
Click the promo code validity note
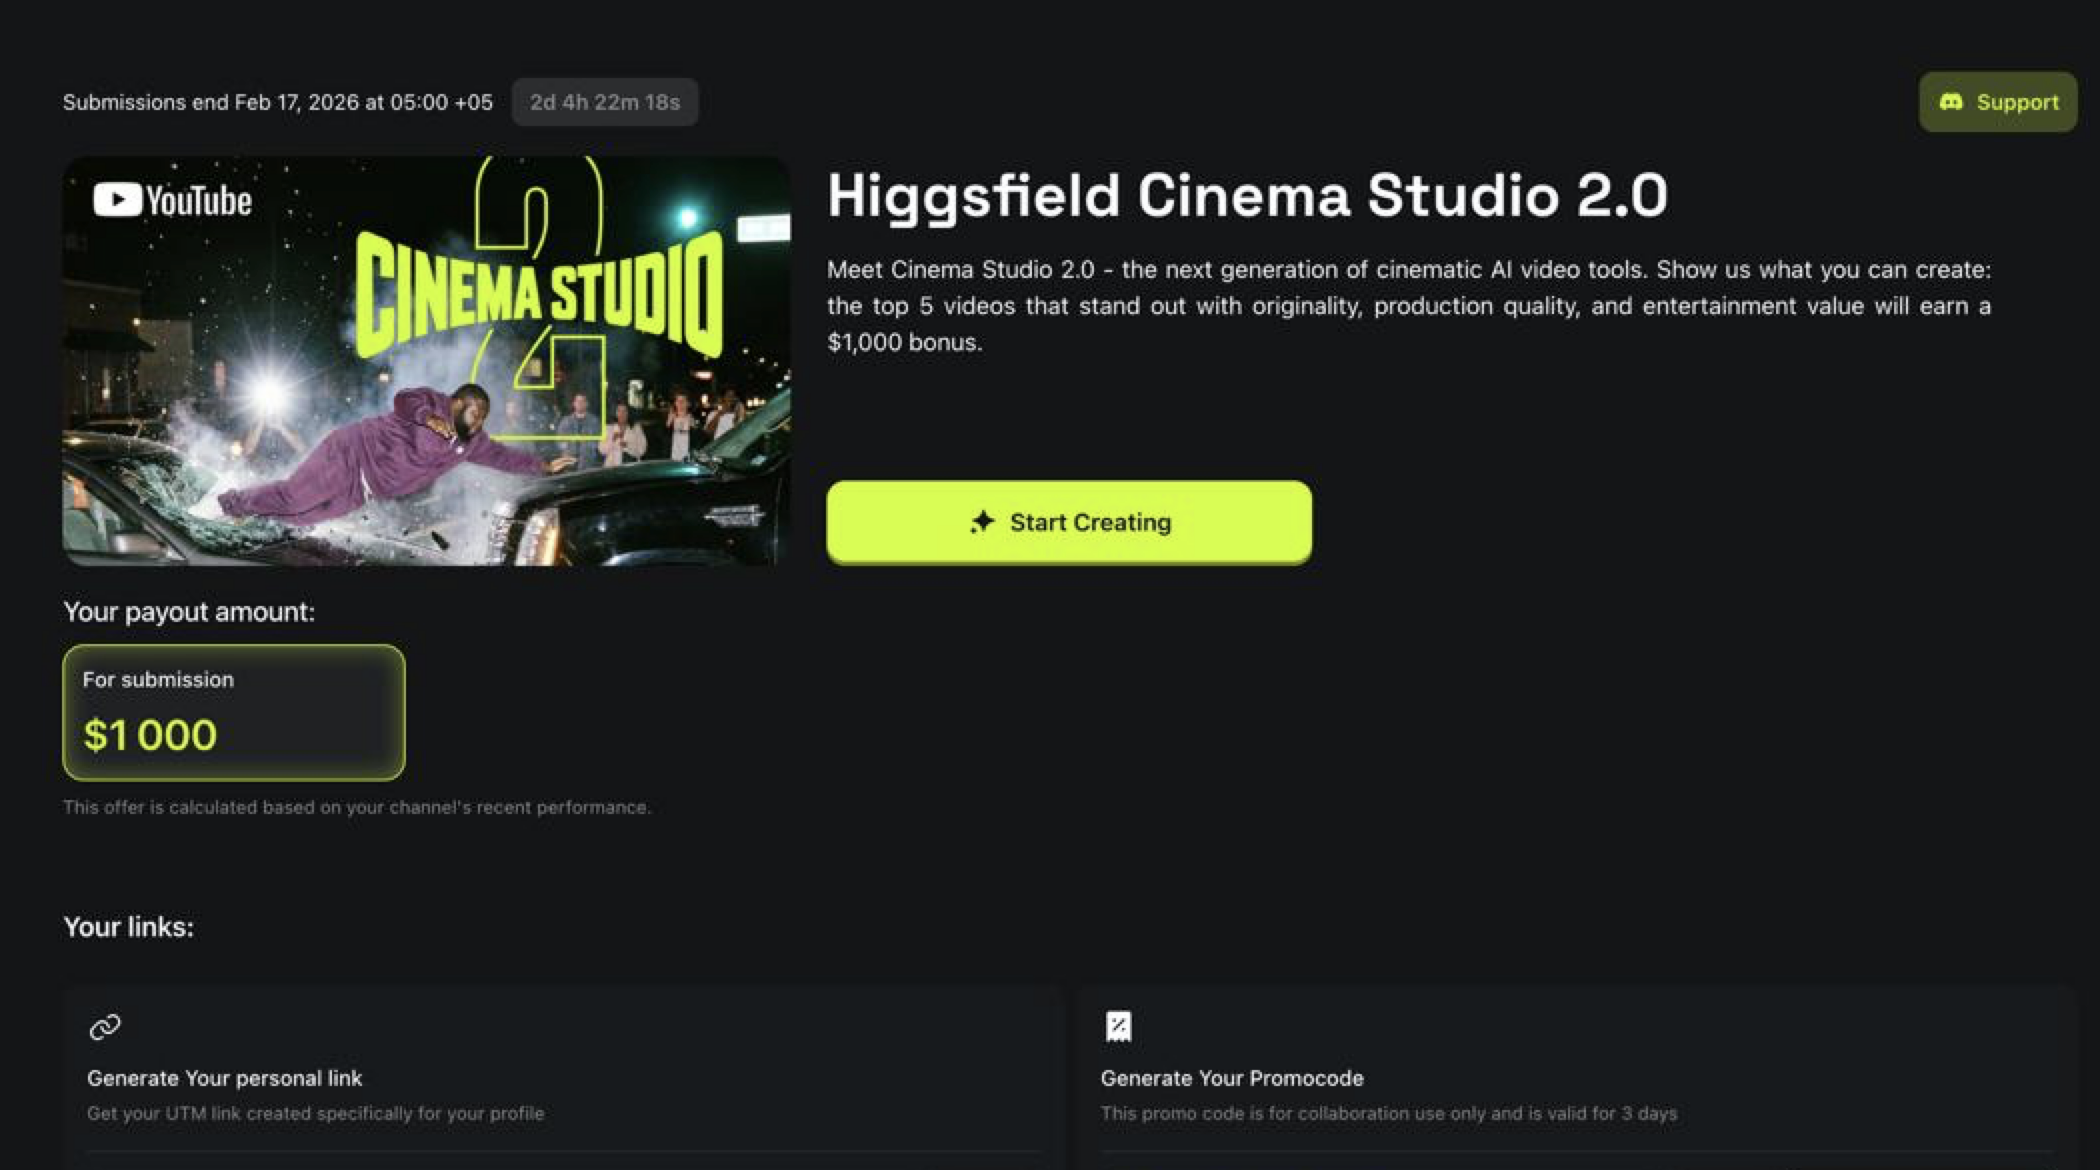pyautogui.click(x=1389, y=1112)
